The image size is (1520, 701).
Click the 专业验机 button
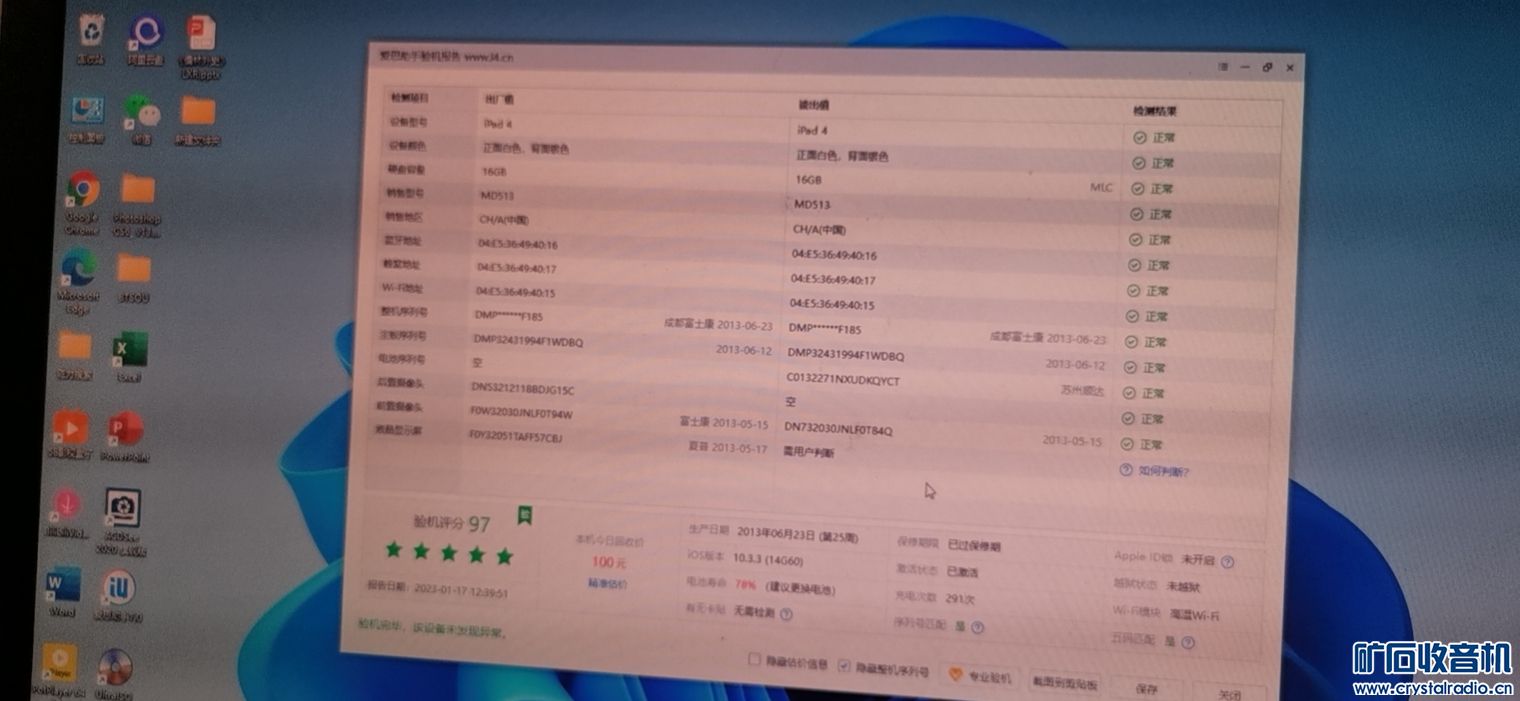coord(980,677)
